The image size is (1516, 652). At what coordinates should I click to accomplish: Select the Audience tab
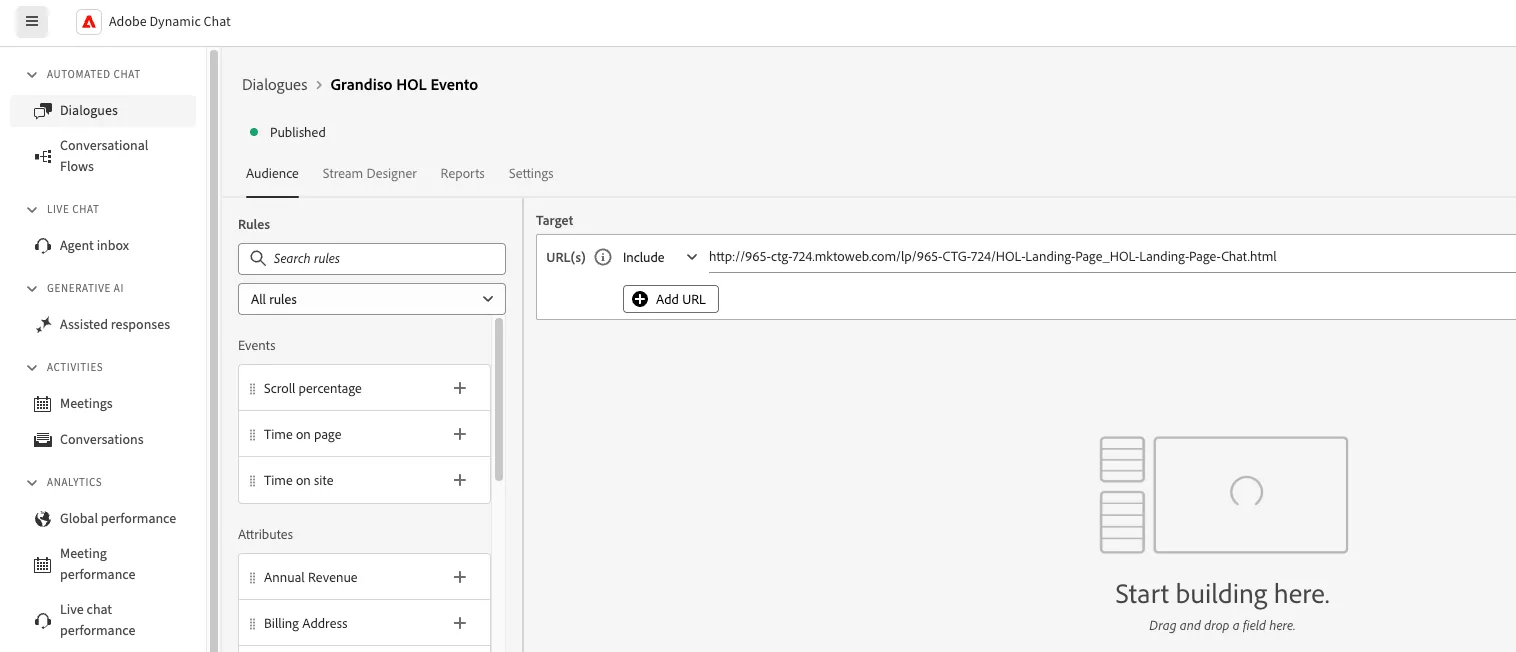tap(272, 174)
